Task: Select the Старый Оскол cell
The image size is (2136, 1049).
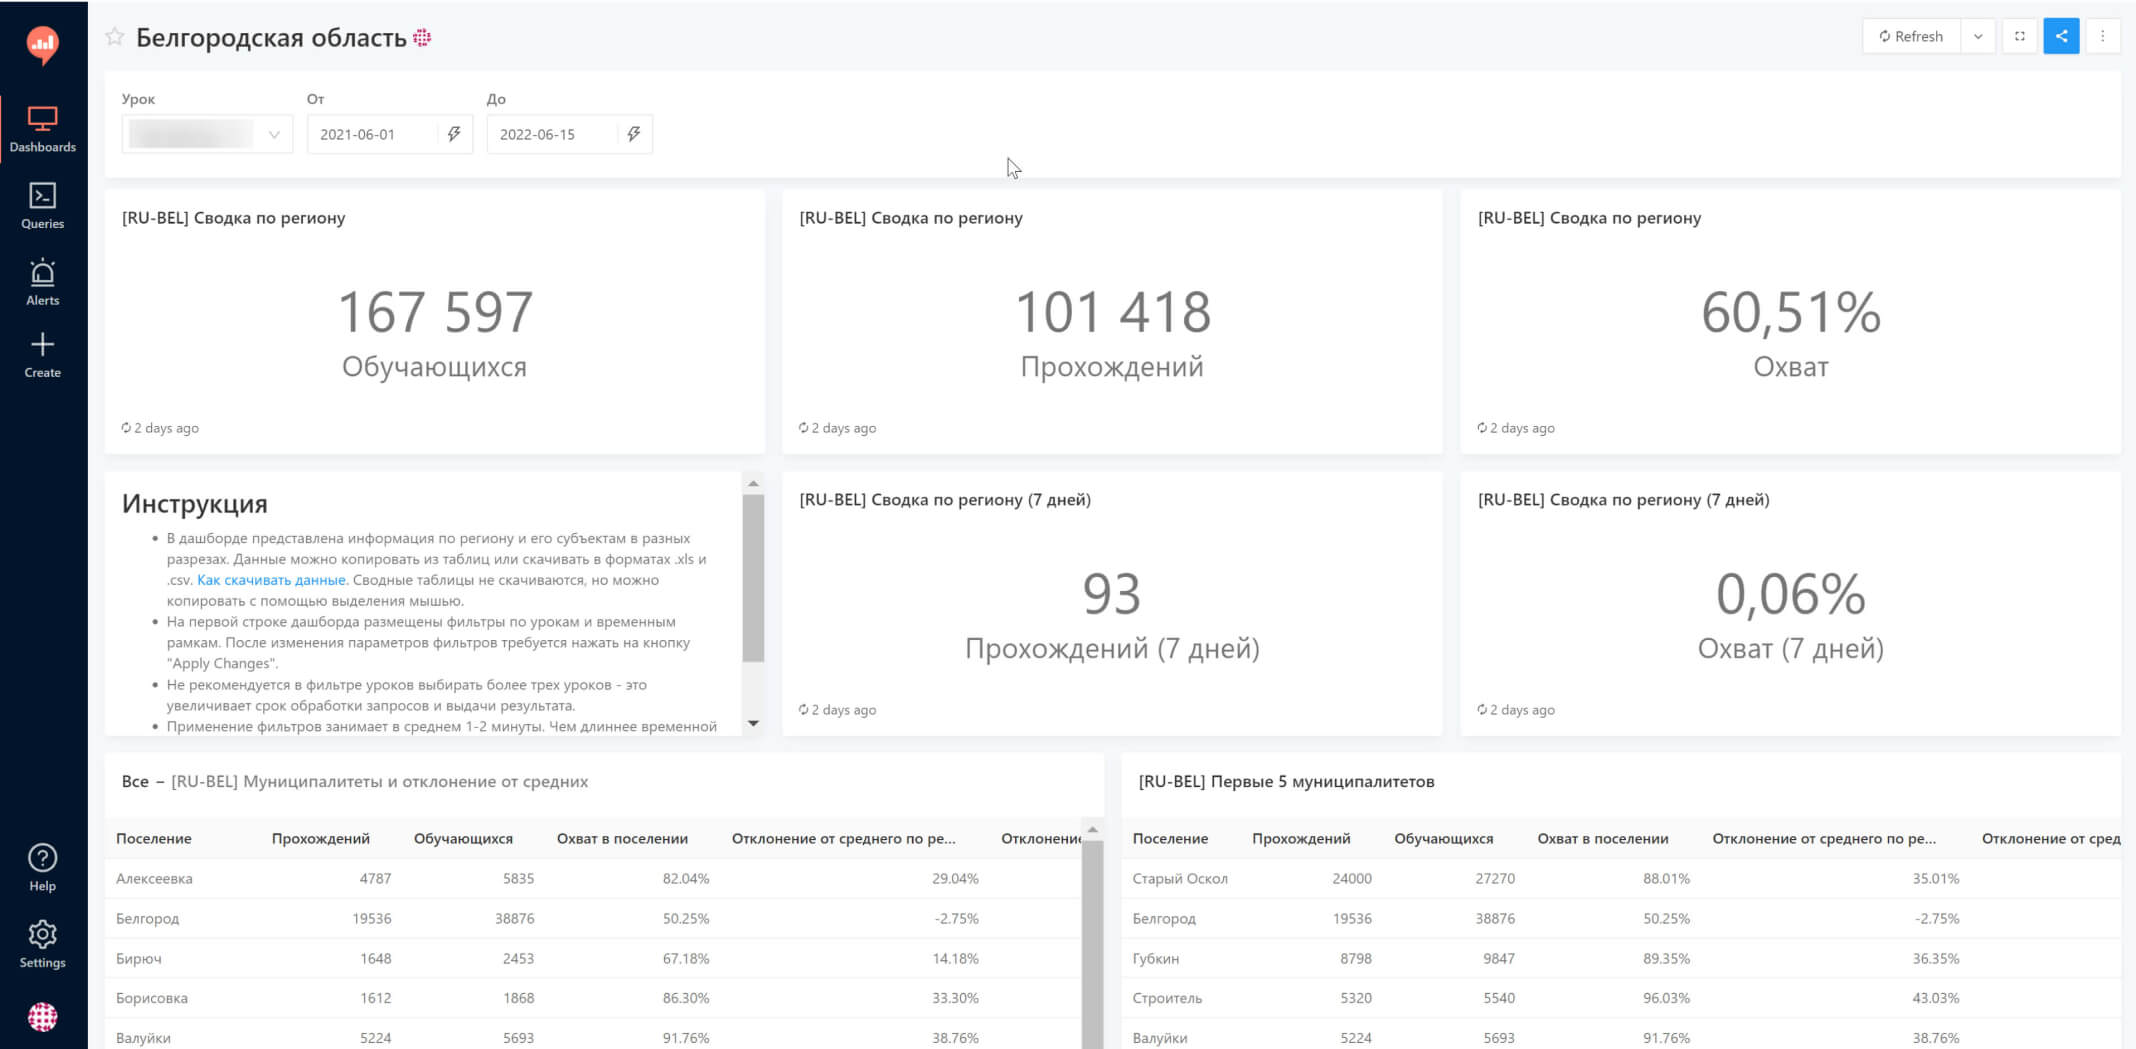Action: [x=1180, y=878]
